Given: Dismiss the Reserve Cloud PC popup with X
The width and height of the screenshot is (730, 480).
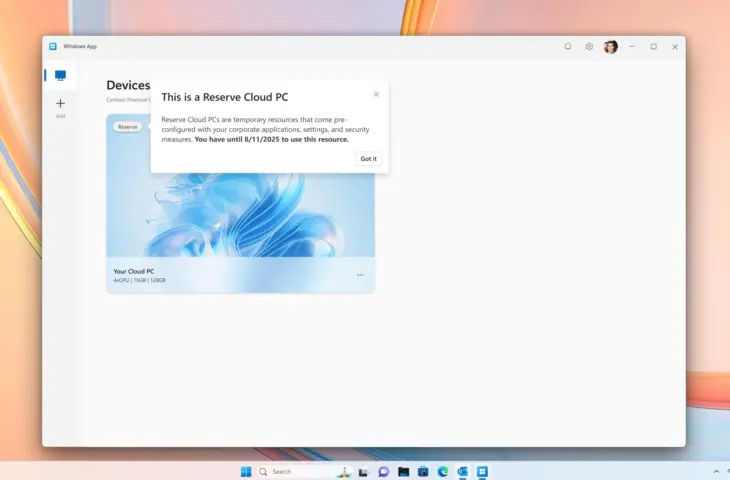Looking at the screenshot, I should click(376, 95).
